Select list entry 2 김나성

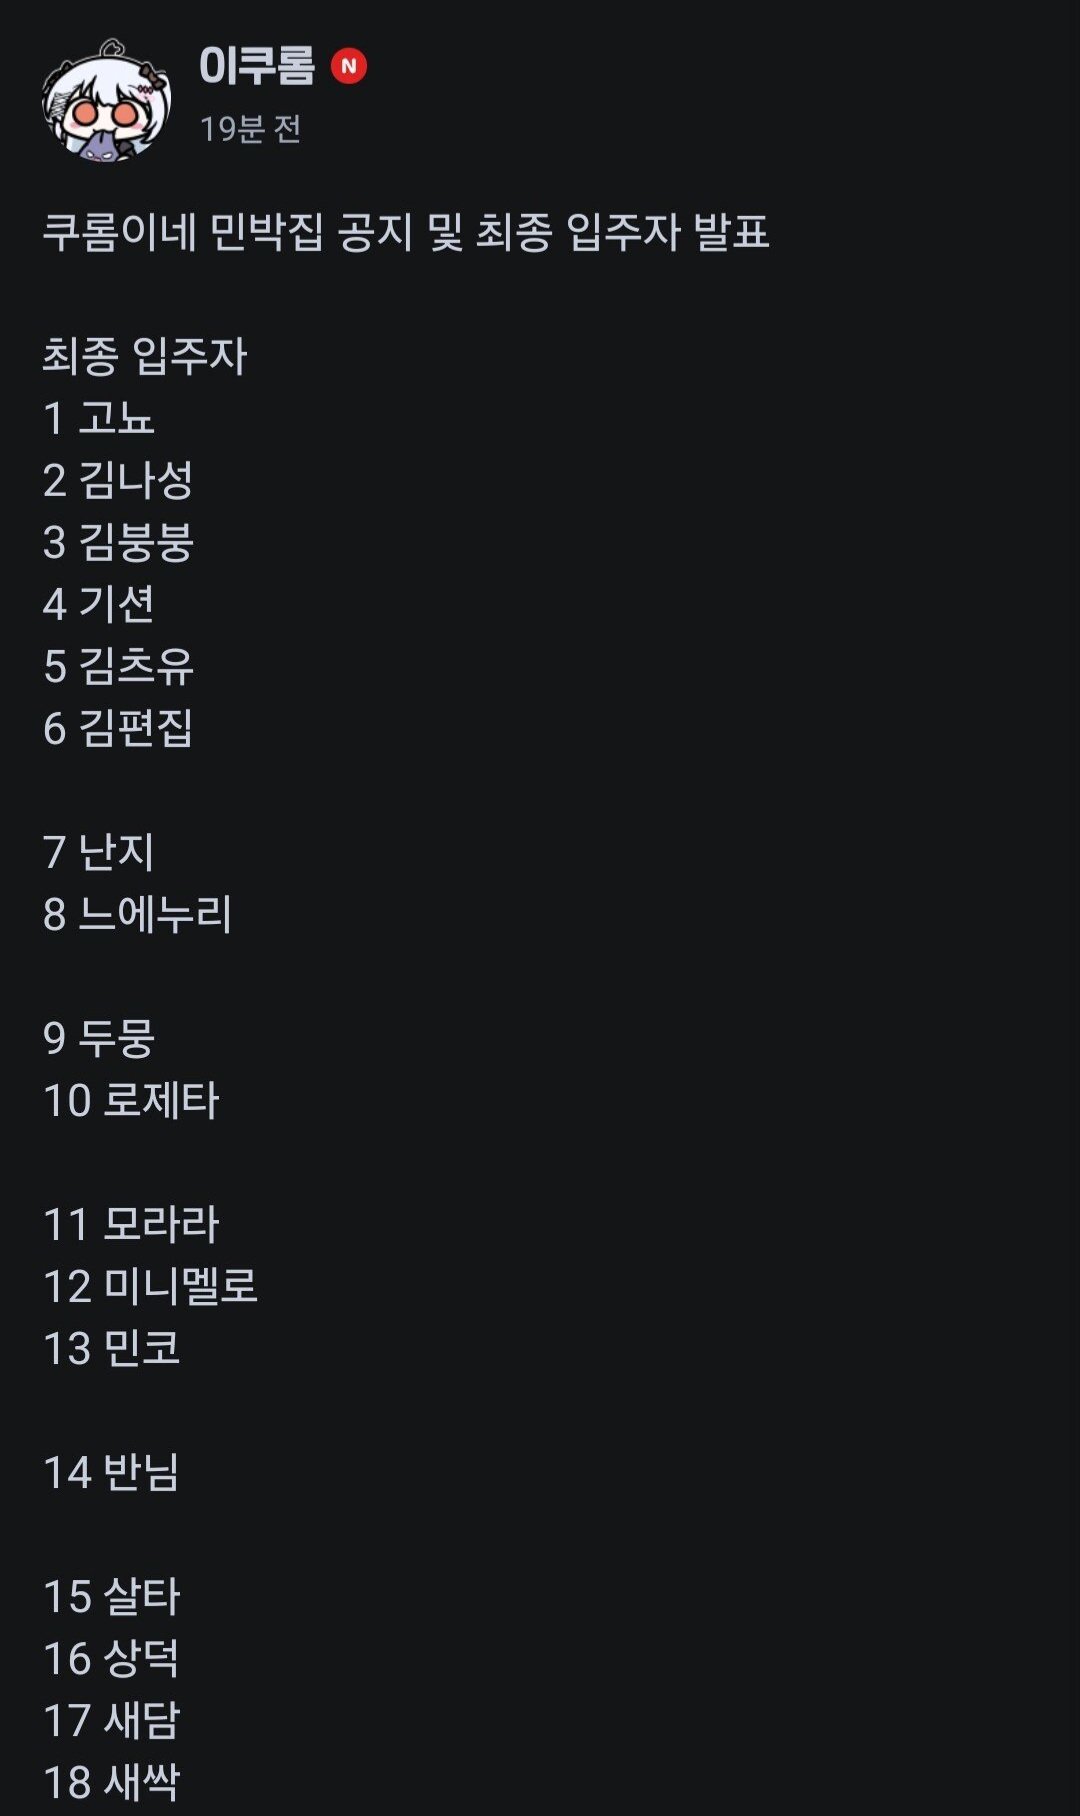click(x=118, y=480)
